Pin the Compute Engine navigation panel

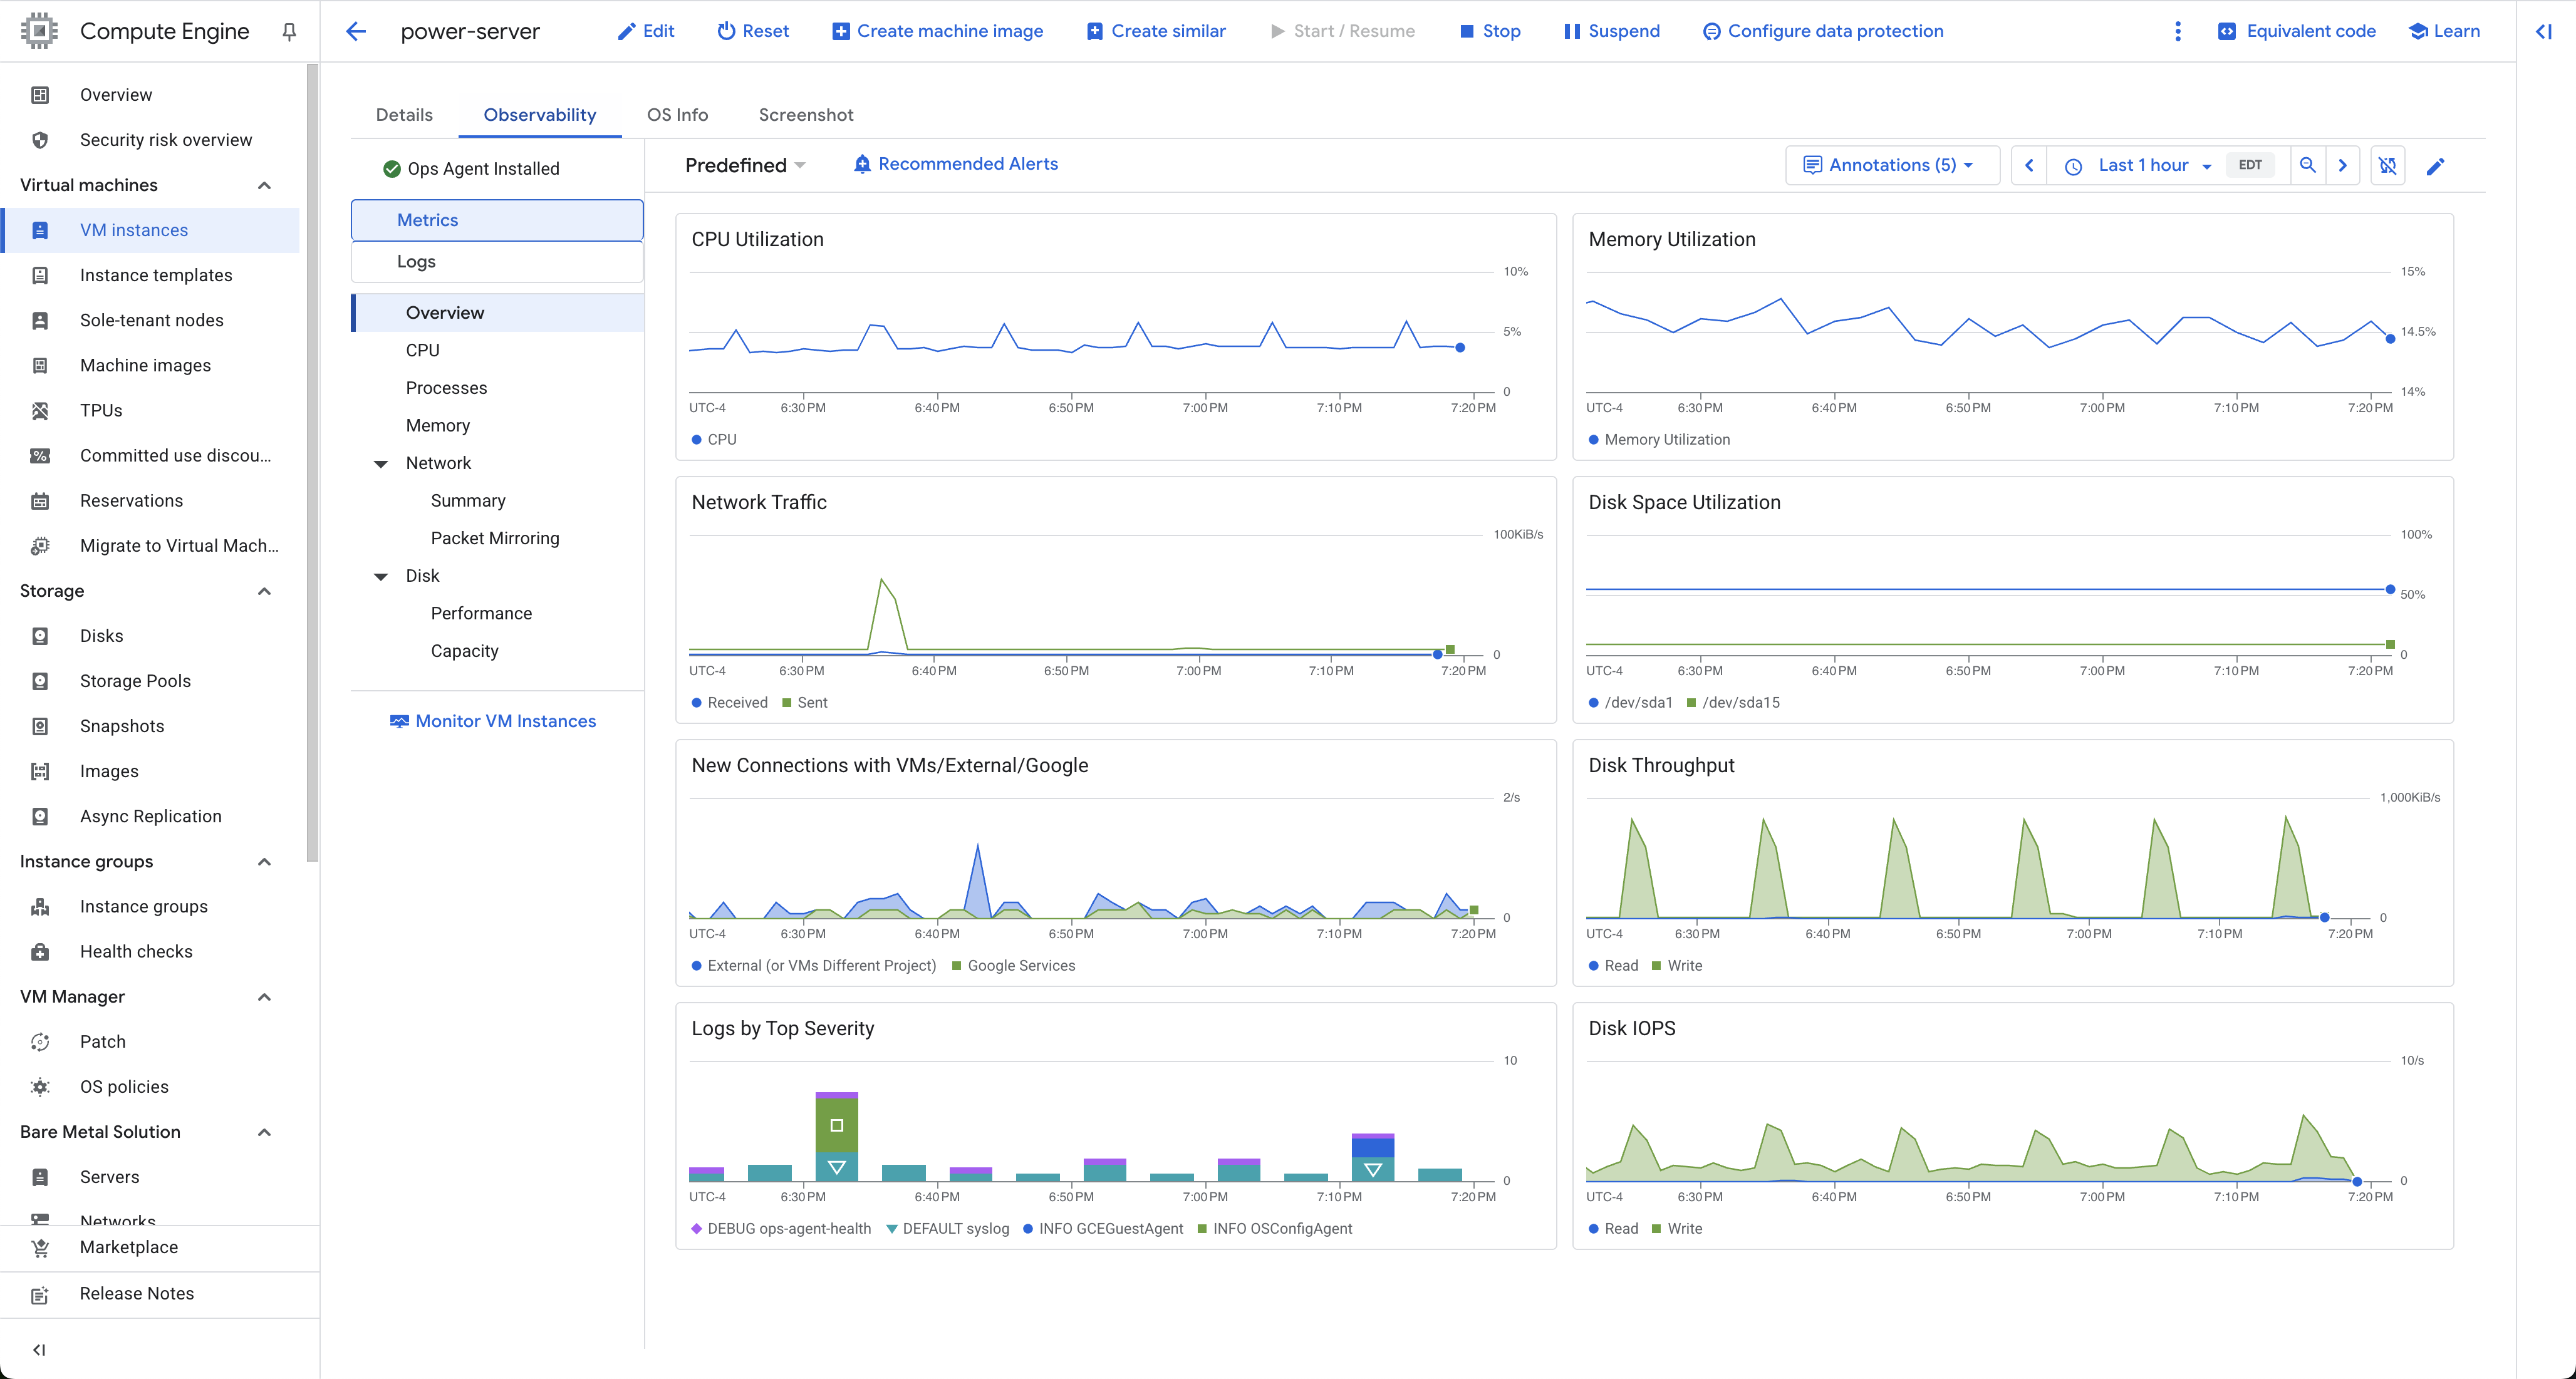[x=289, y=32]
